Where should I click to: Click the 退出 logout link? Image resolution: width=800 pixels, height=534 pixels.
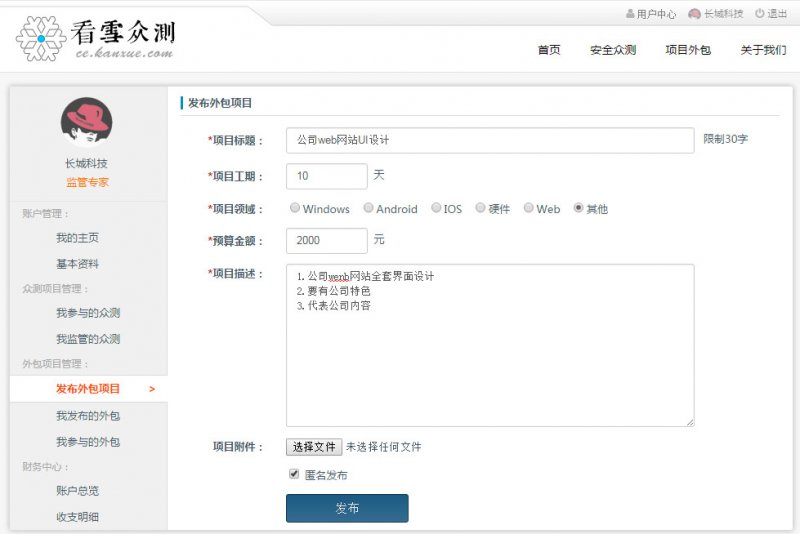[777, 14]
